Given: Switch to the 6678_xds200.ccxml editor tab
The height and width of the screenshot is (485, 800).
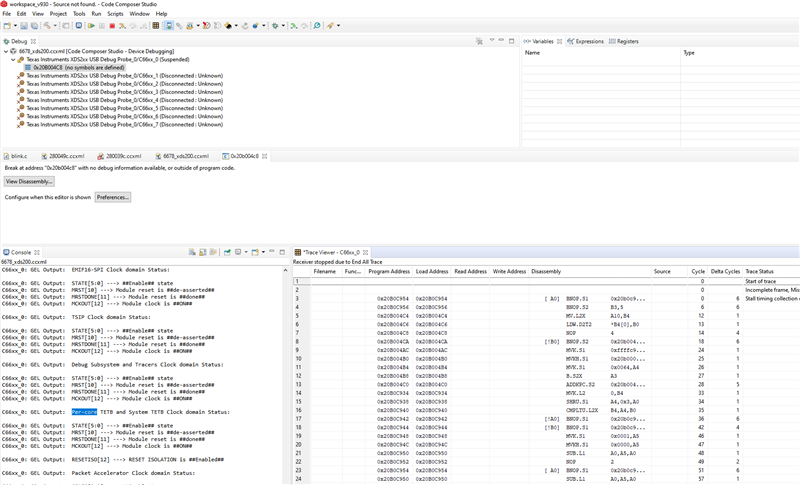Looking at the screenshot, I should pos(182,156).
